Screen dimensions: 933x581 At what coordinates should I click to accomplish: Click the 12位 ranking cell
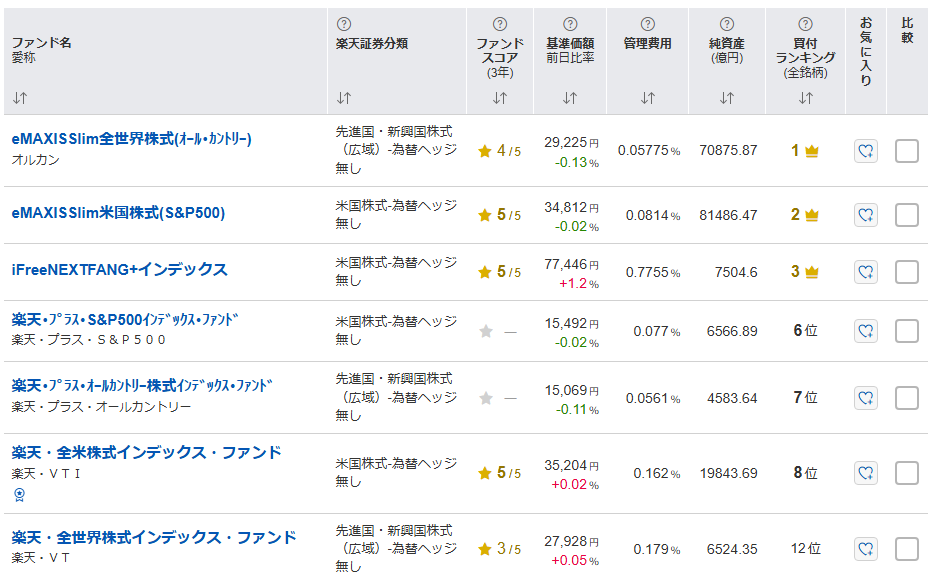point(806,548)
